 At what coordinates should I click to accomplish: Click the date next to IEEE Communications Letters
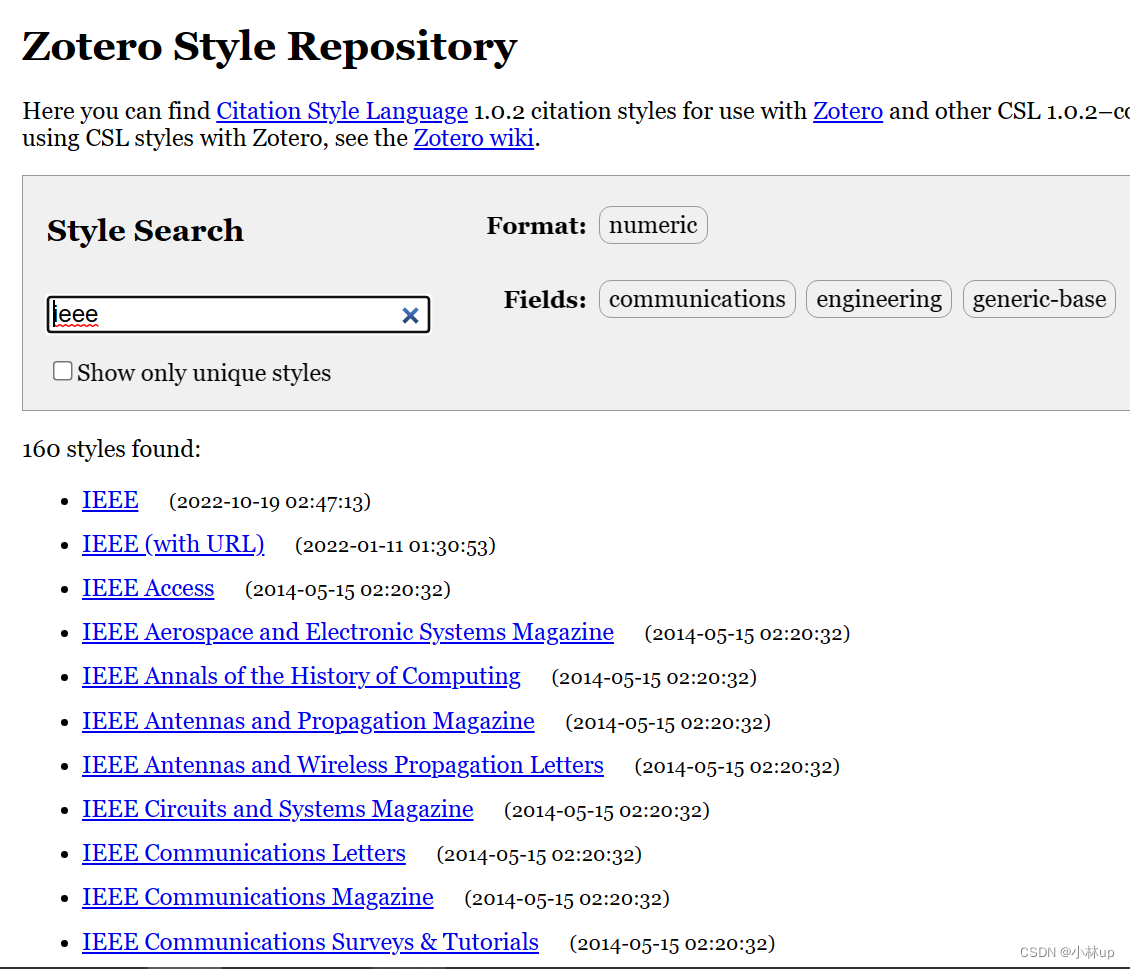539,854
